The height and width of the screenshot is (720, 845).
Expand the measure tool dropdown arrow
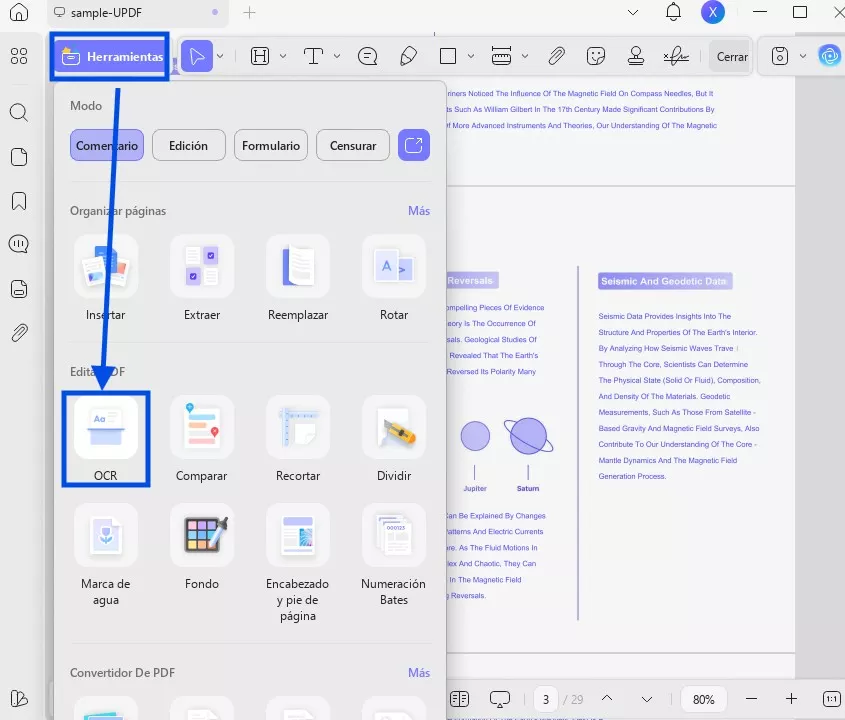524,56
